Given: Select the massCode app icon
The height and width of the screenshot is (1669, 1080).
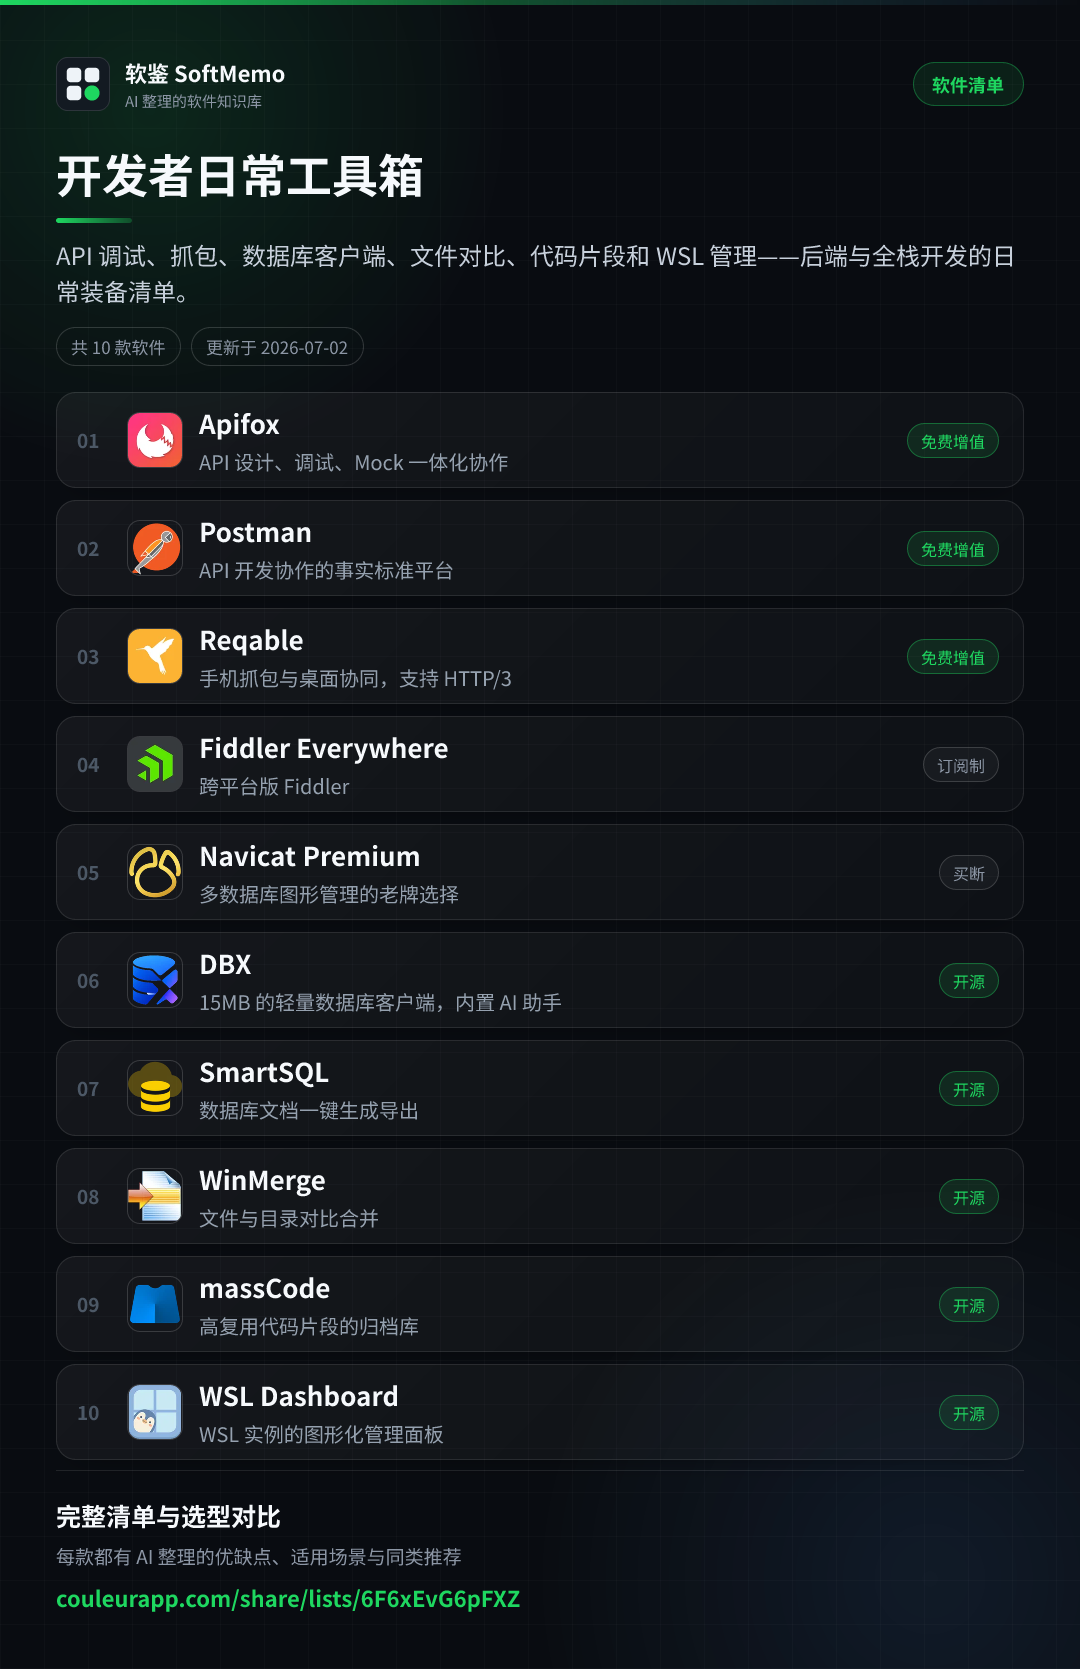Looking at the screenshot, I should pos(155,1304).
